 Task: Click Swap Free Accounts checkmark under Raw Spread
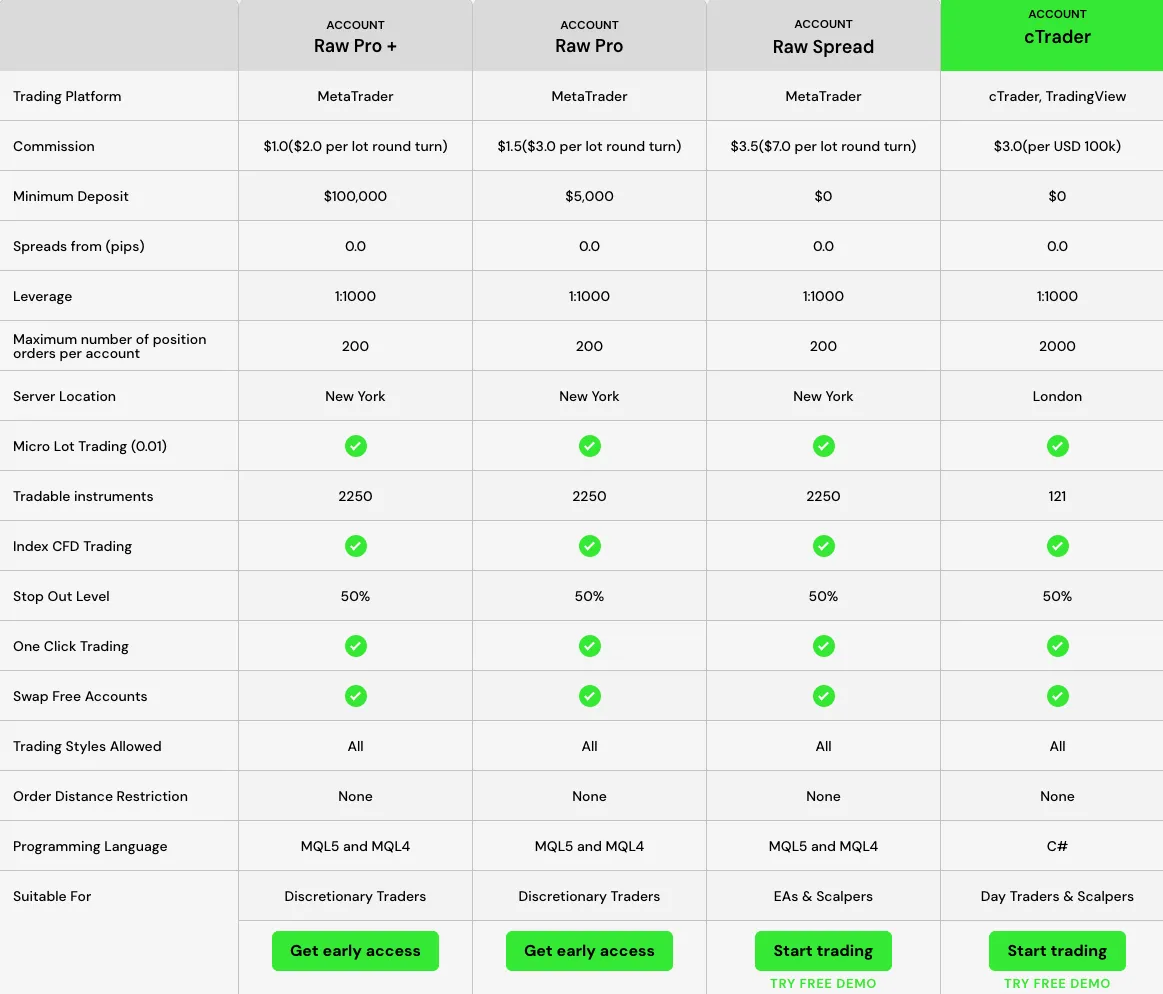click(x=823, y=696)
